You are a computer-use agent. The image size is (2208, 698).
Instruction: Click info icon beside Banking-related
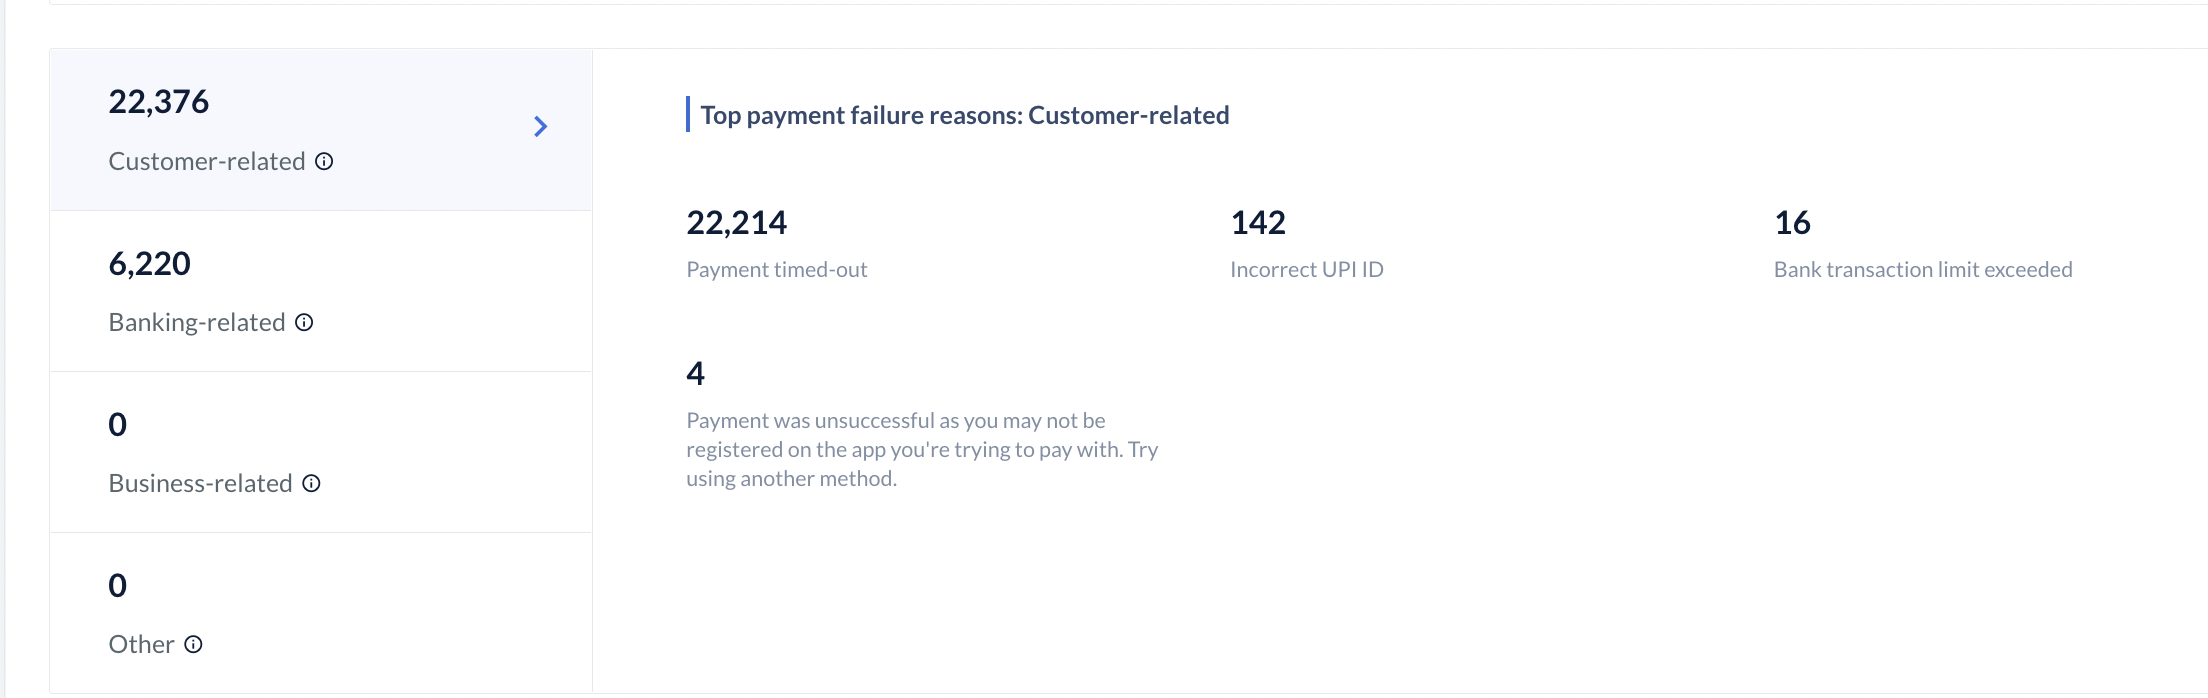(x=304, y=322)
